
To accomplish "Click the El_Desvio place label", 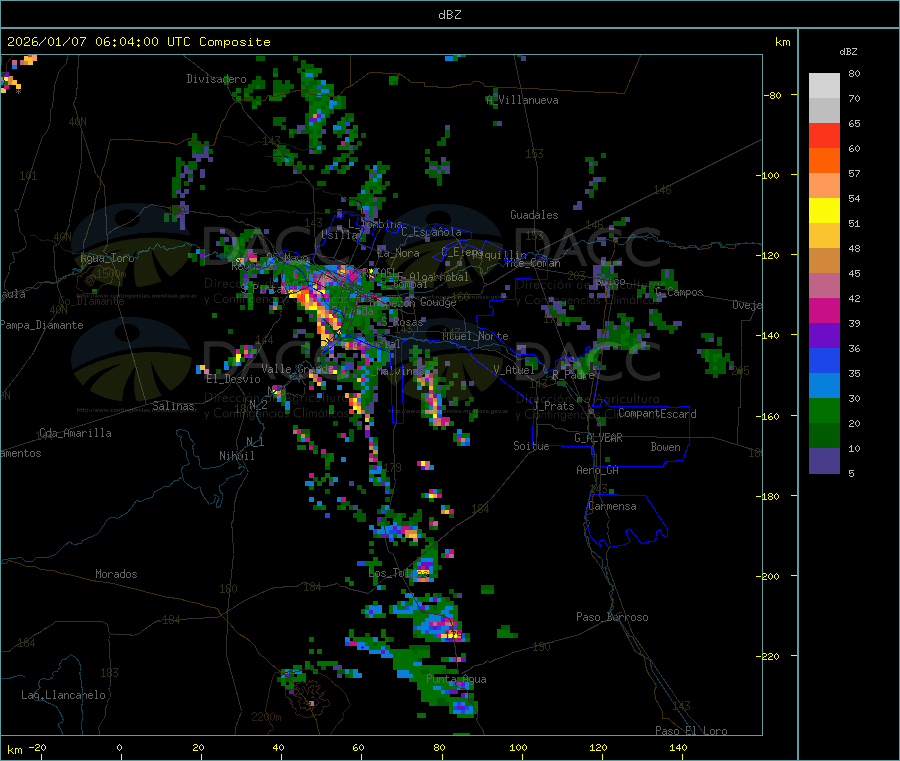I will (x=234, y=379).
